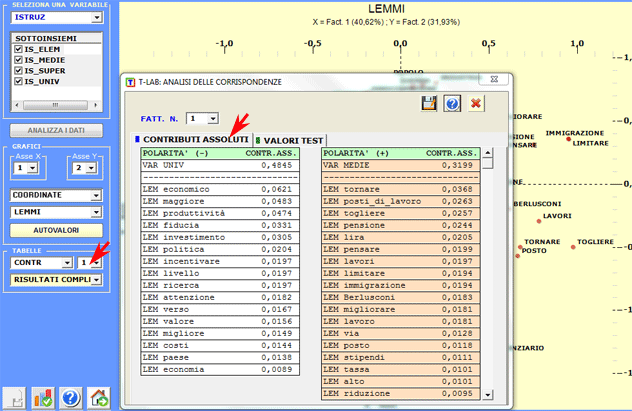The image size is (632, 411).
Task: Save the contributions table with the floppy icon
Action: pos(429,104)
